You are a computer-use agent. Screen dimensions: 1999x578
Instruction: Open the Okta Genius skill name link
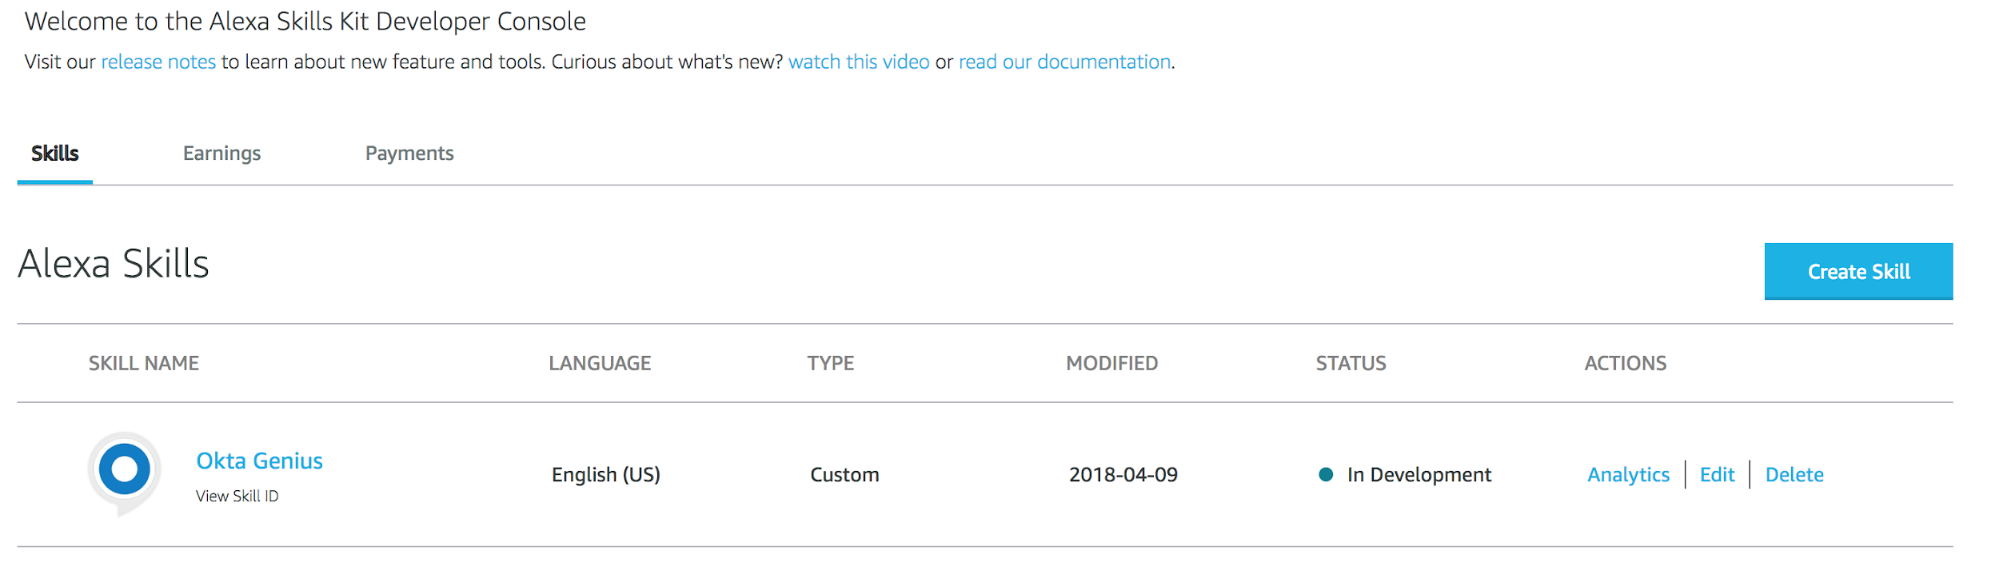[259, 461]
